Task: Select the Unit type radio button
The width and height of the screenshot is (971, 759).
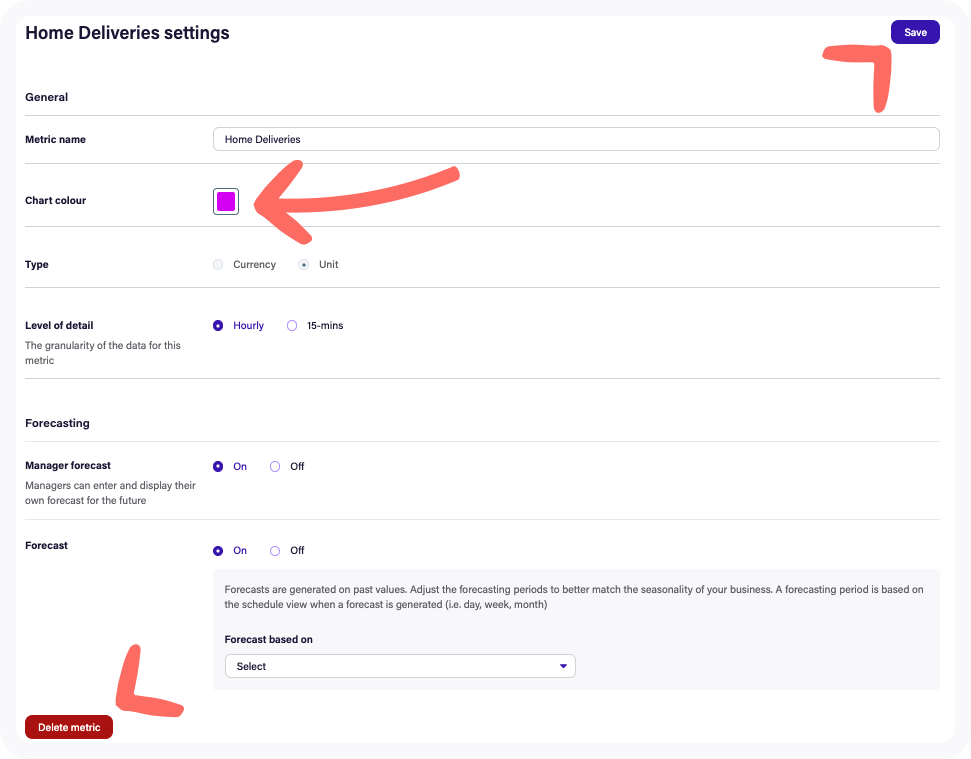Action: (x=304, y=265)
